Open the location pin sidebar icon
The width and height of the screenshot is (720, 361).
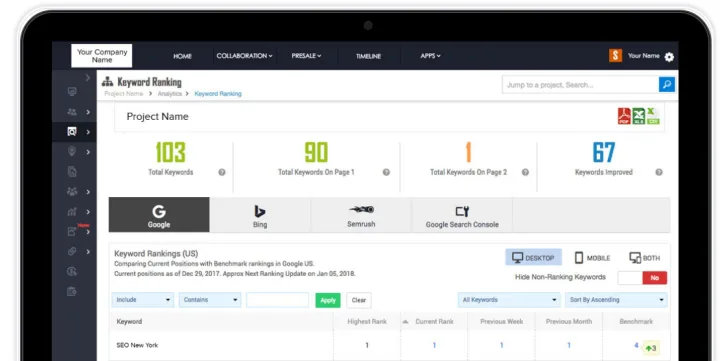click(x=72, y=152)
